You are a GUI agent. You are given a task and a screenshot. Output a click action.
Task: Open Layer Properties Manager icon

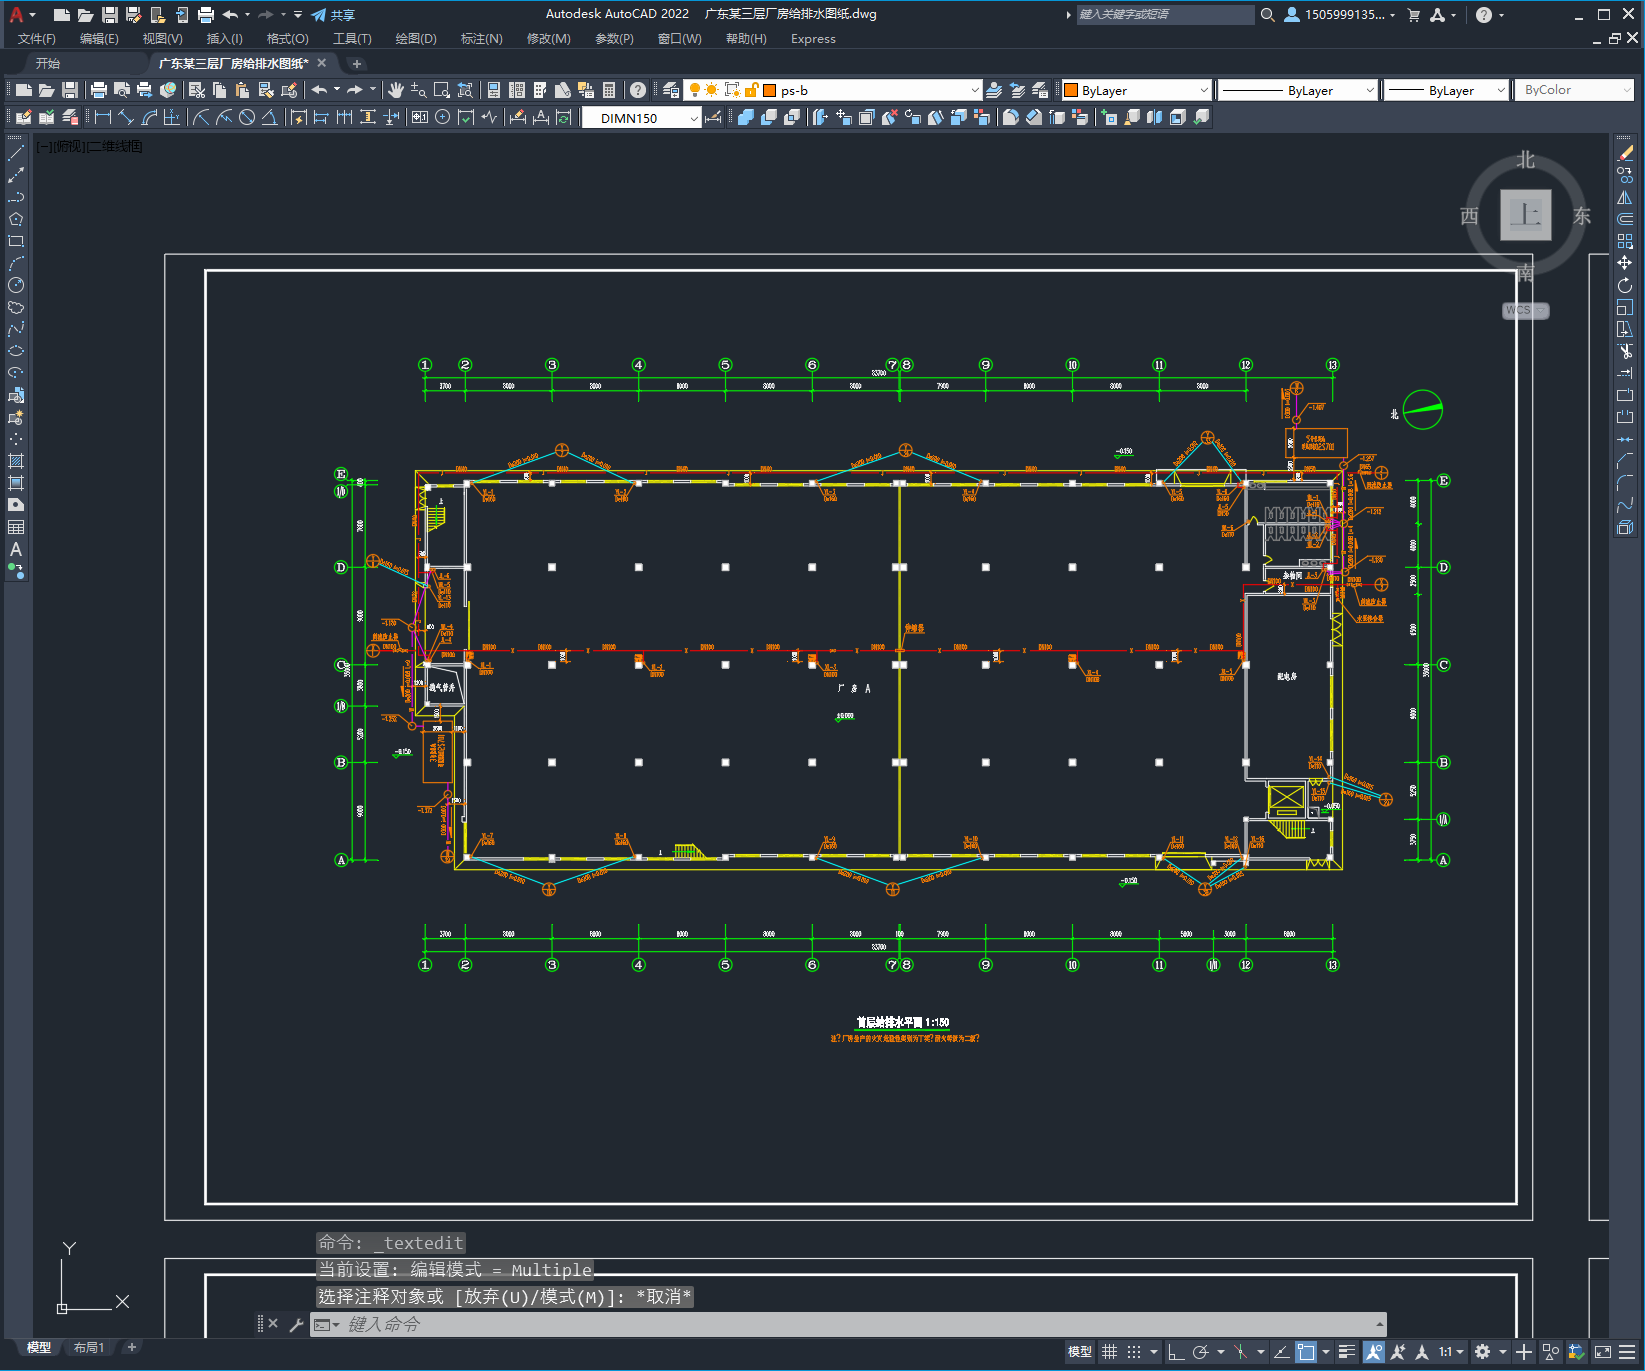tap(671, 90)
